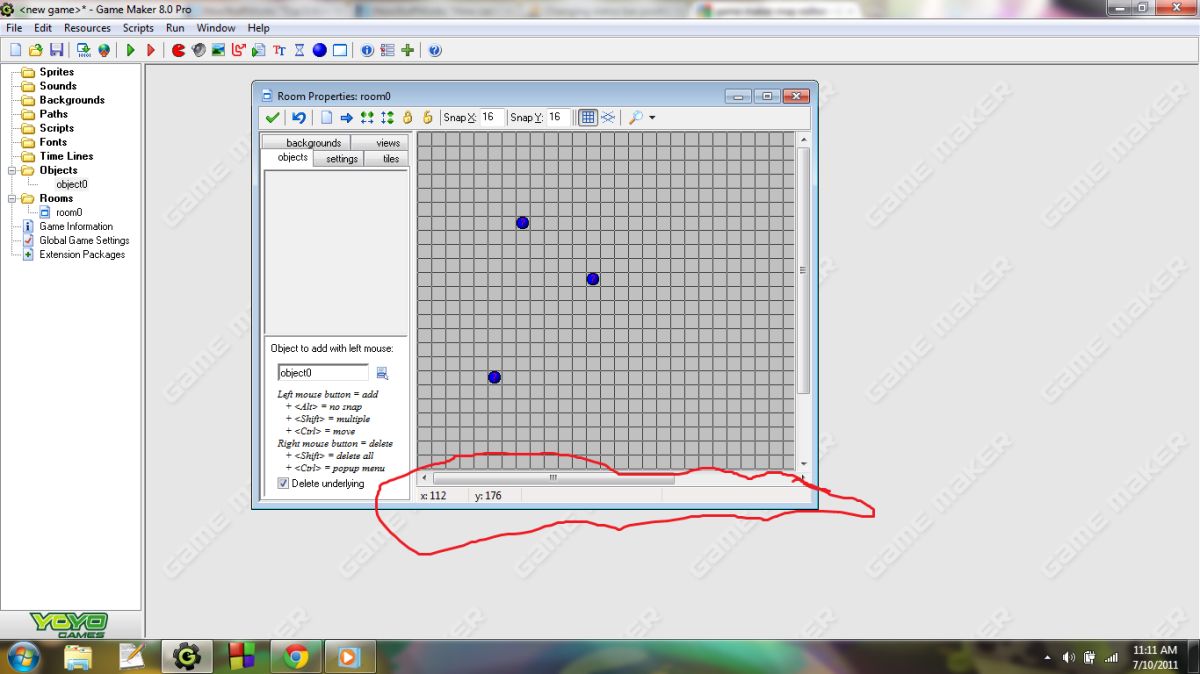
Task: Open the zoom dropdown arrow
Action: (652, 118)
